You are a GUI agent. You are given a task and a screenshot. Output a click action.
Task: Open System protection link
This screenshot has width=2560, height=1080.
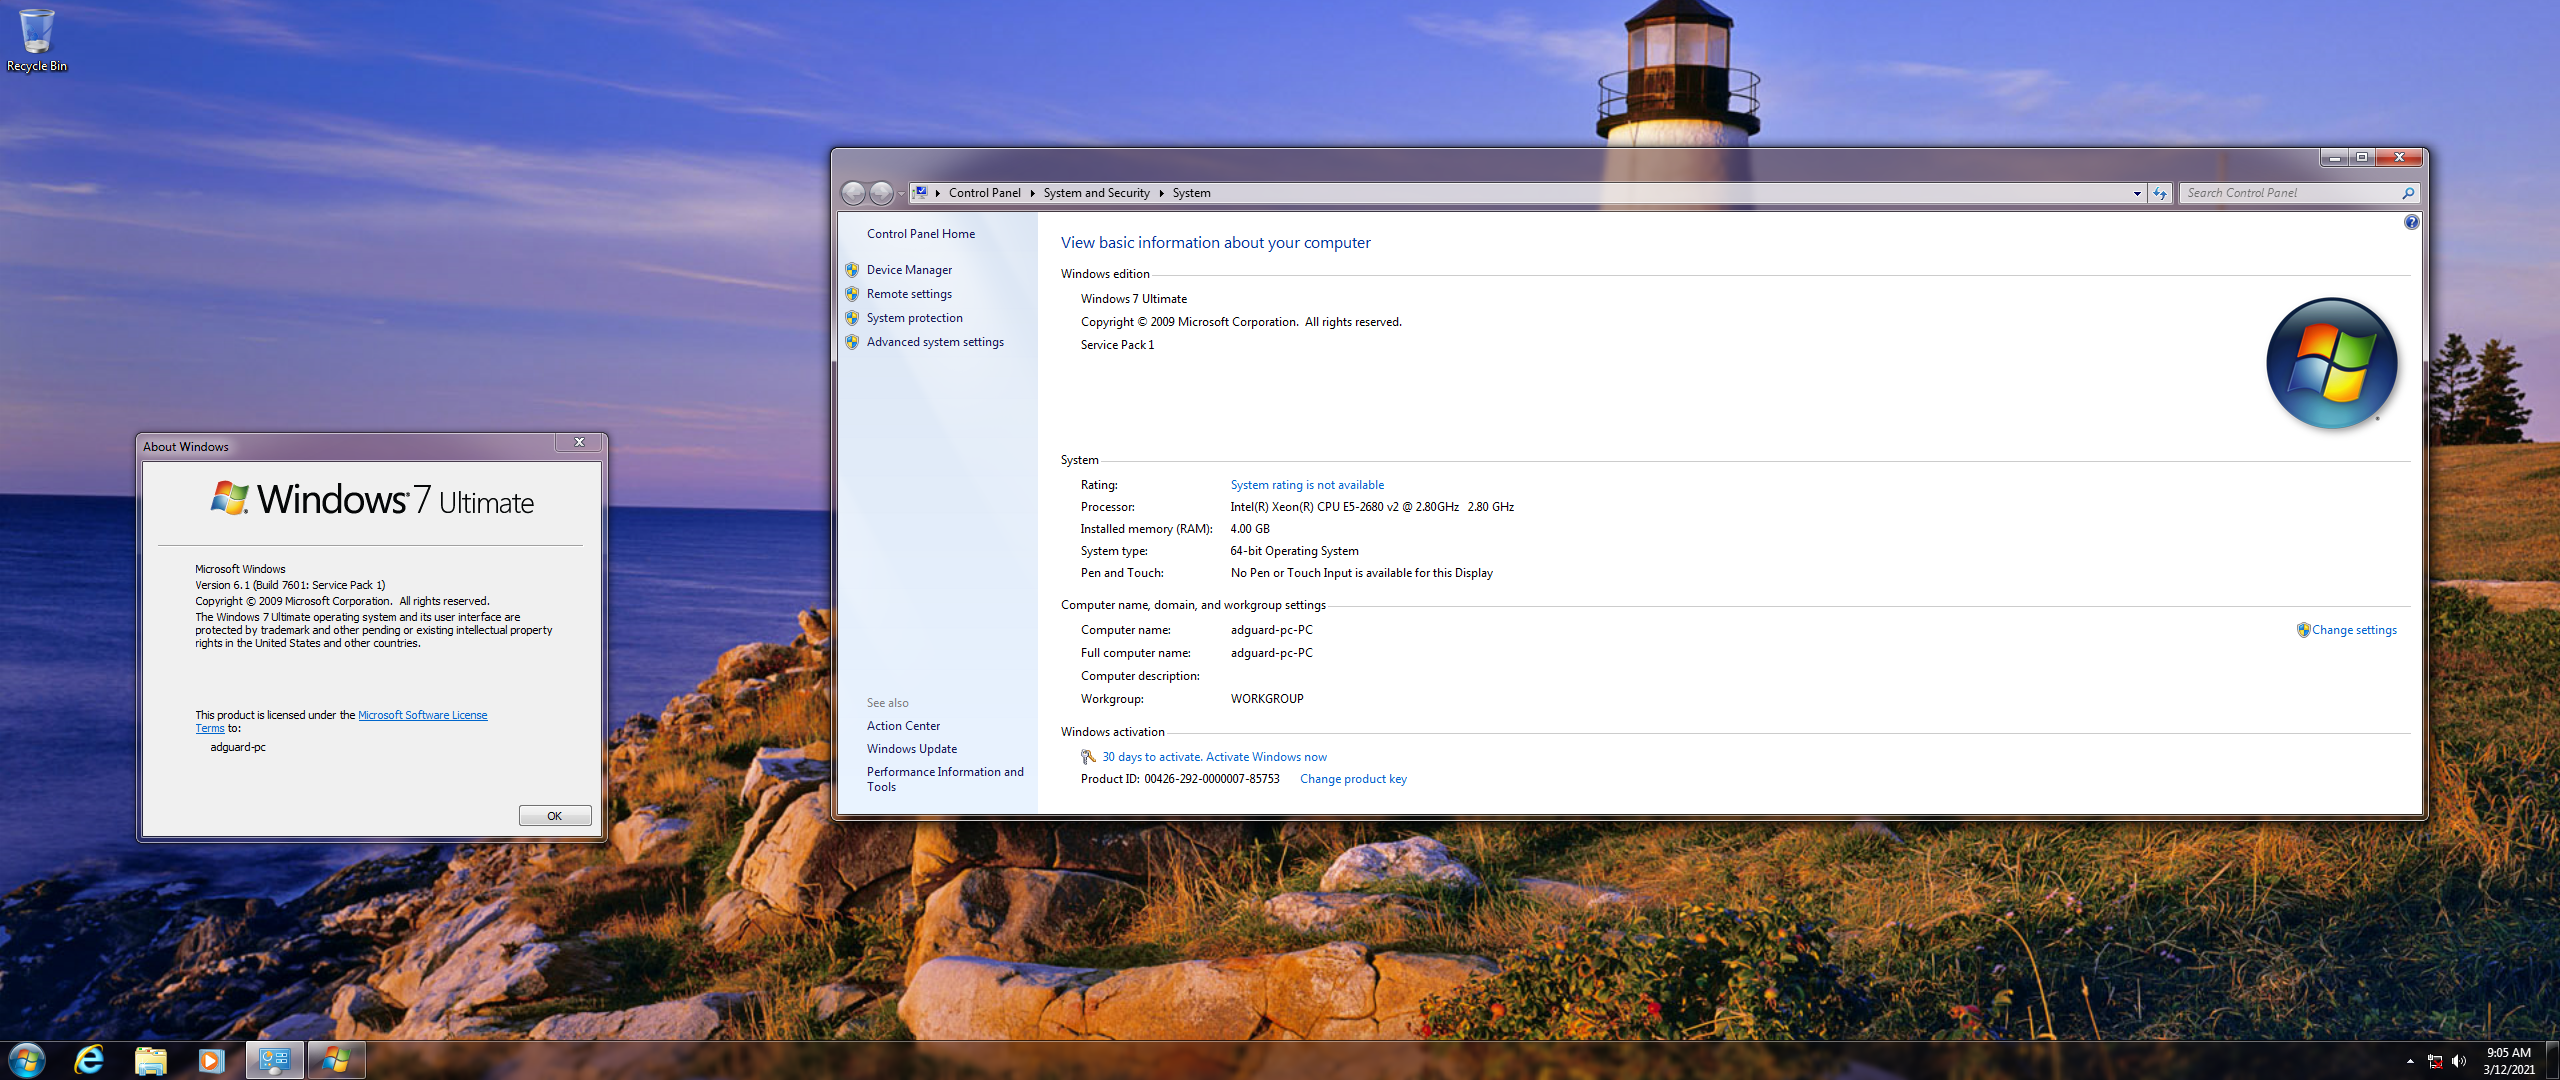tap(914, 318)
